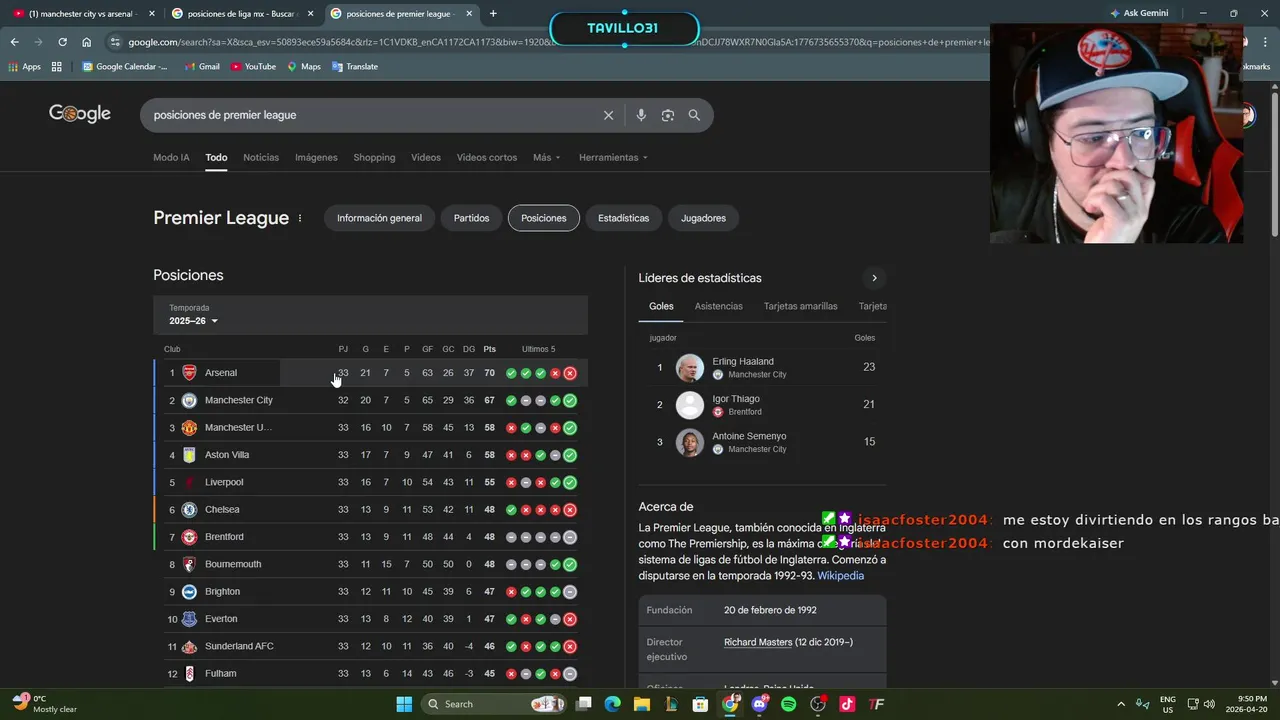Open the Translate bookmark
The image size is (1280, 720).
pyautogui.click(x=355, y=67)
